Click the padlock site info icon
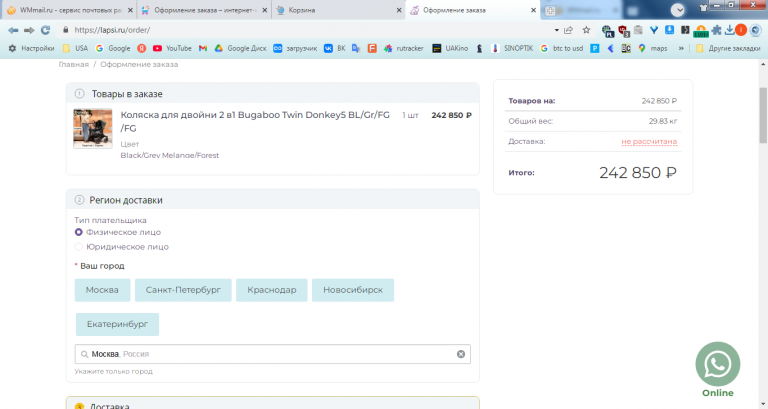 [66, 30]
